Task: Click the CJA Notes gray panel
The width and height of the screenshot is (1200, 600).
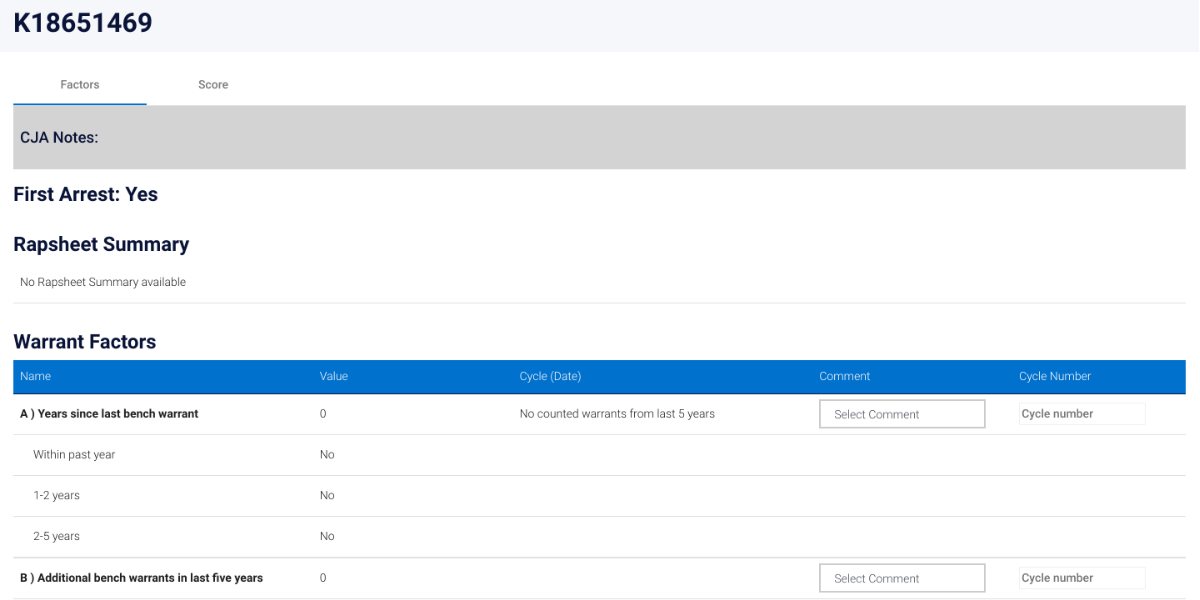Action: (x=599, y=138)
